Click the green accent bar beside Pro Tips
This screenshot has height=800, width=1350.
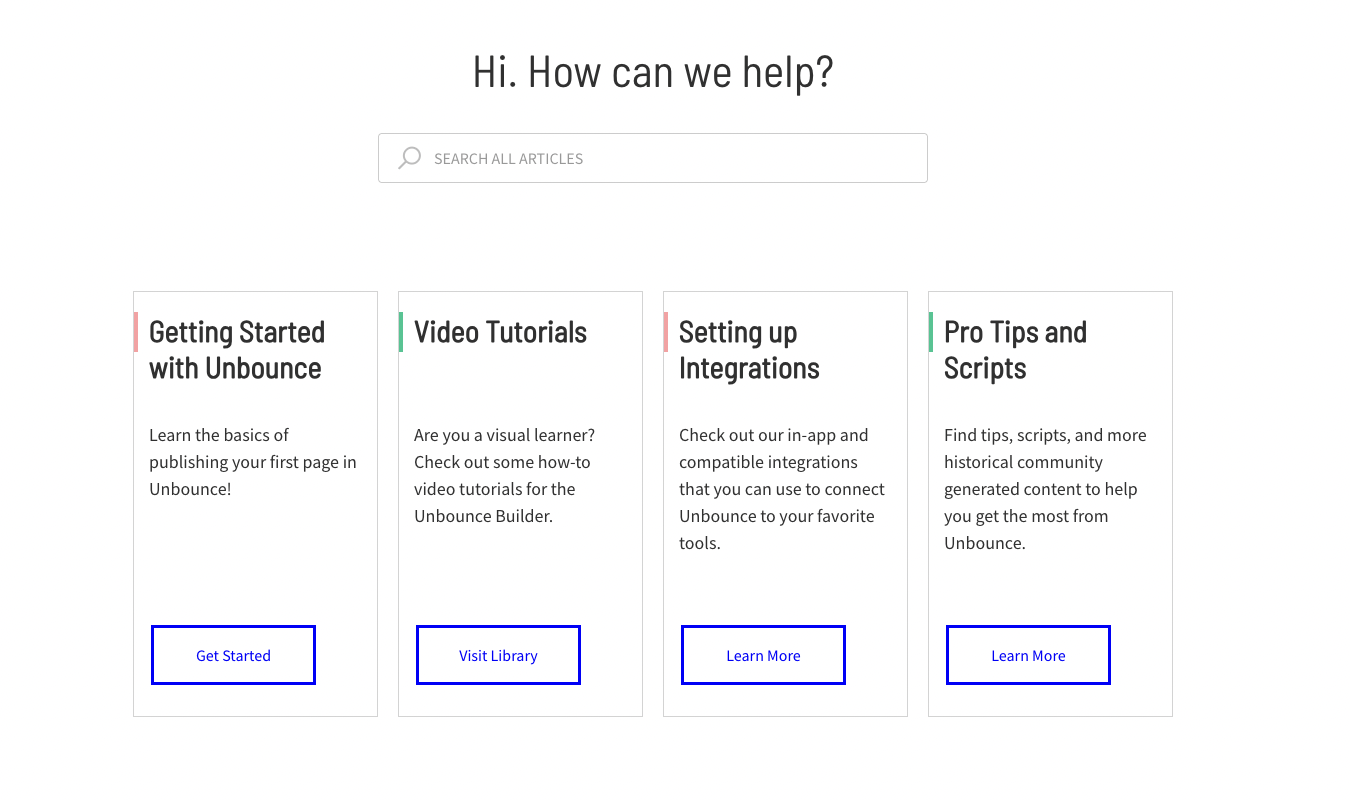click(931, 332)
